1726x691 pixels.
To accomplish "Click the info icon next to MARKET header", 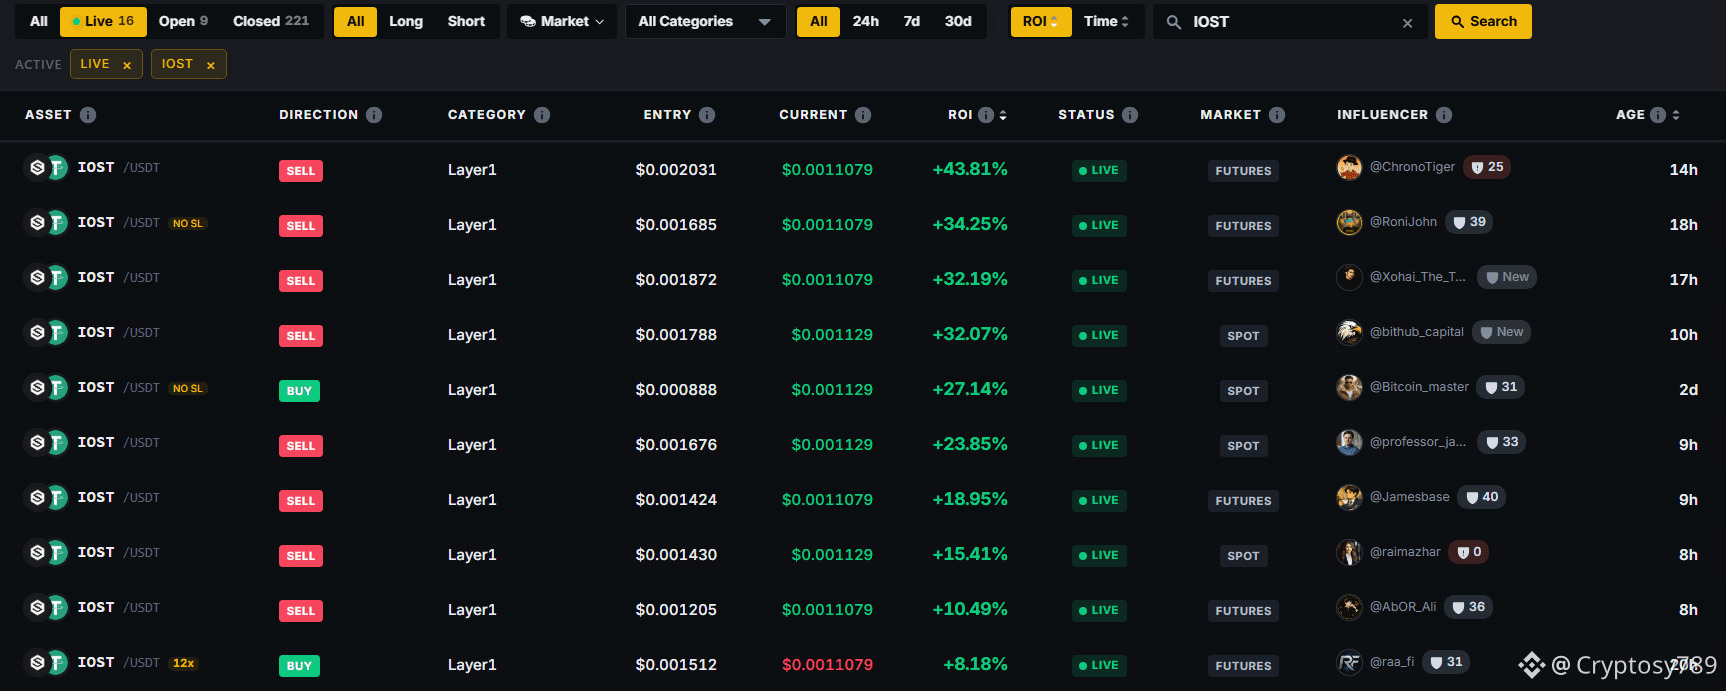I will (1277, 115).
